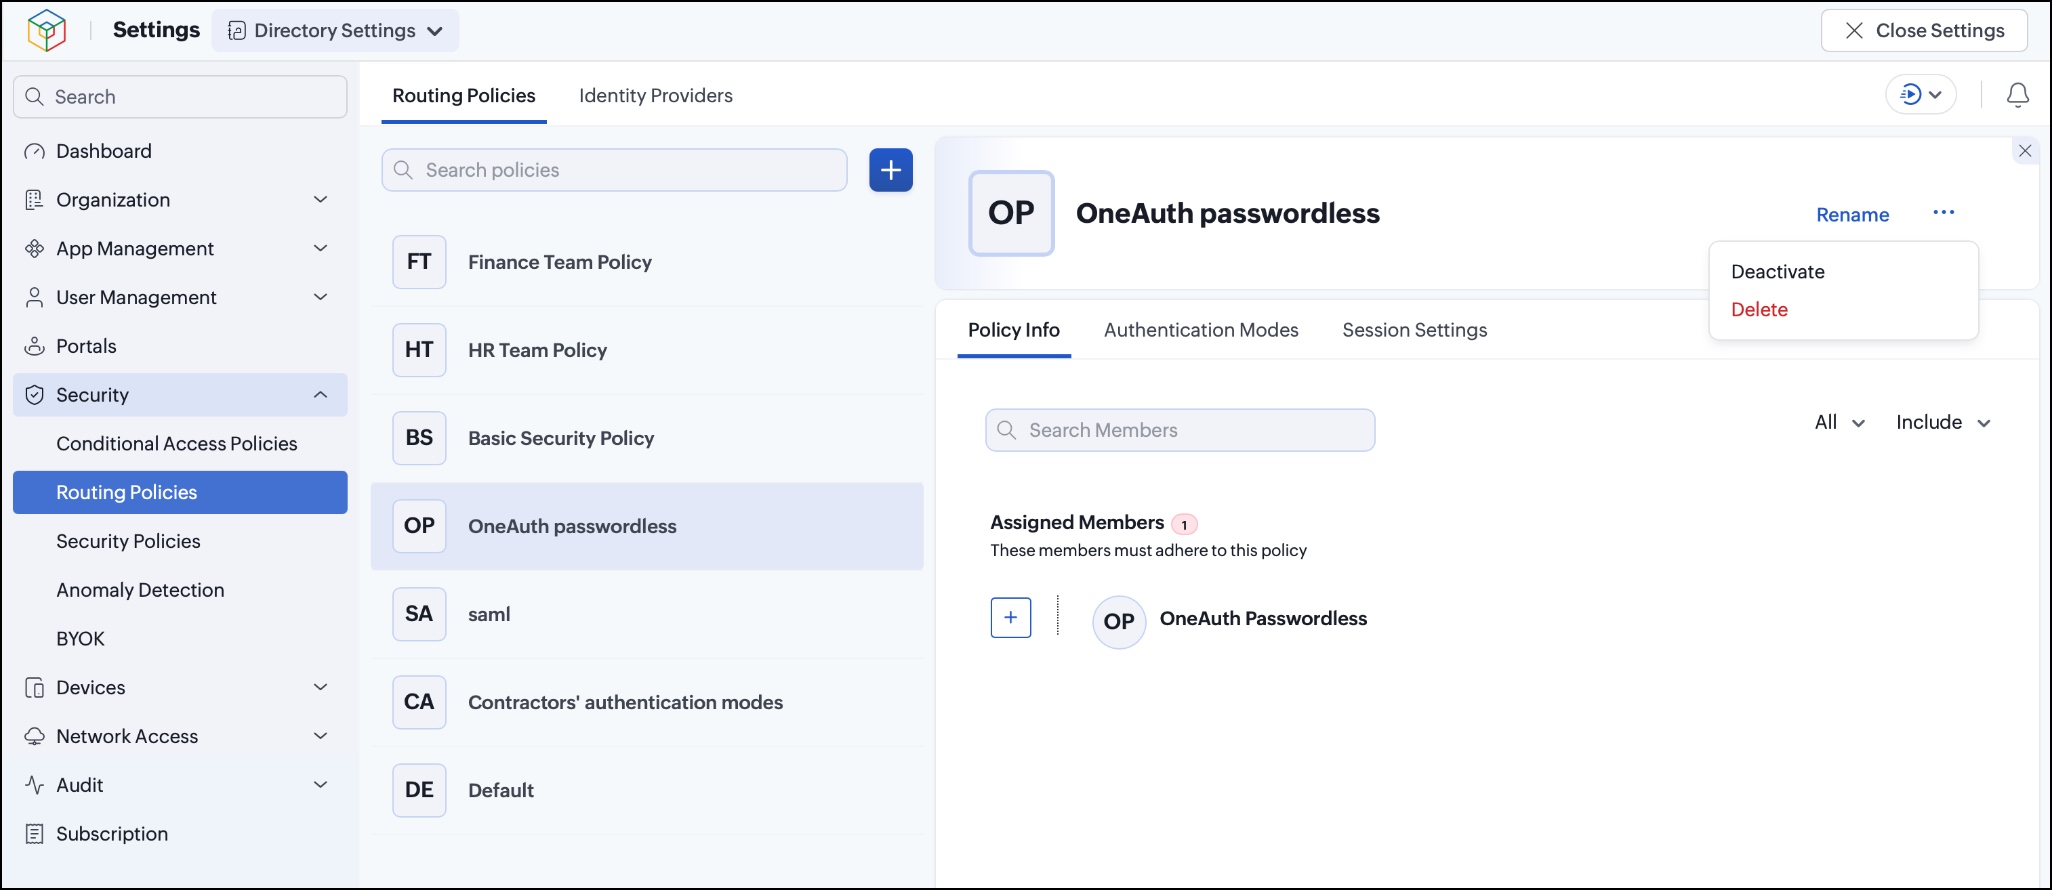Click the Devices icon in sidebar
This screenshot has height=890, width=2052.
click(35, 688)
